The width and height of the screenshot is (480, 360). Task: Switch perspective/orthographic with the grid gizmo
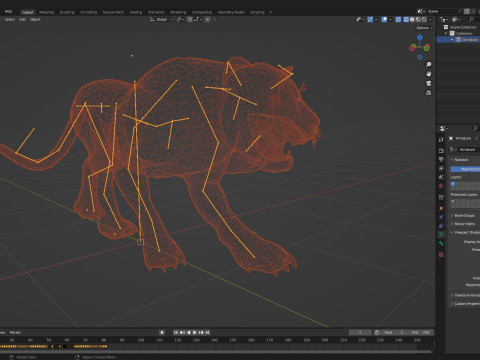(429, 93)
